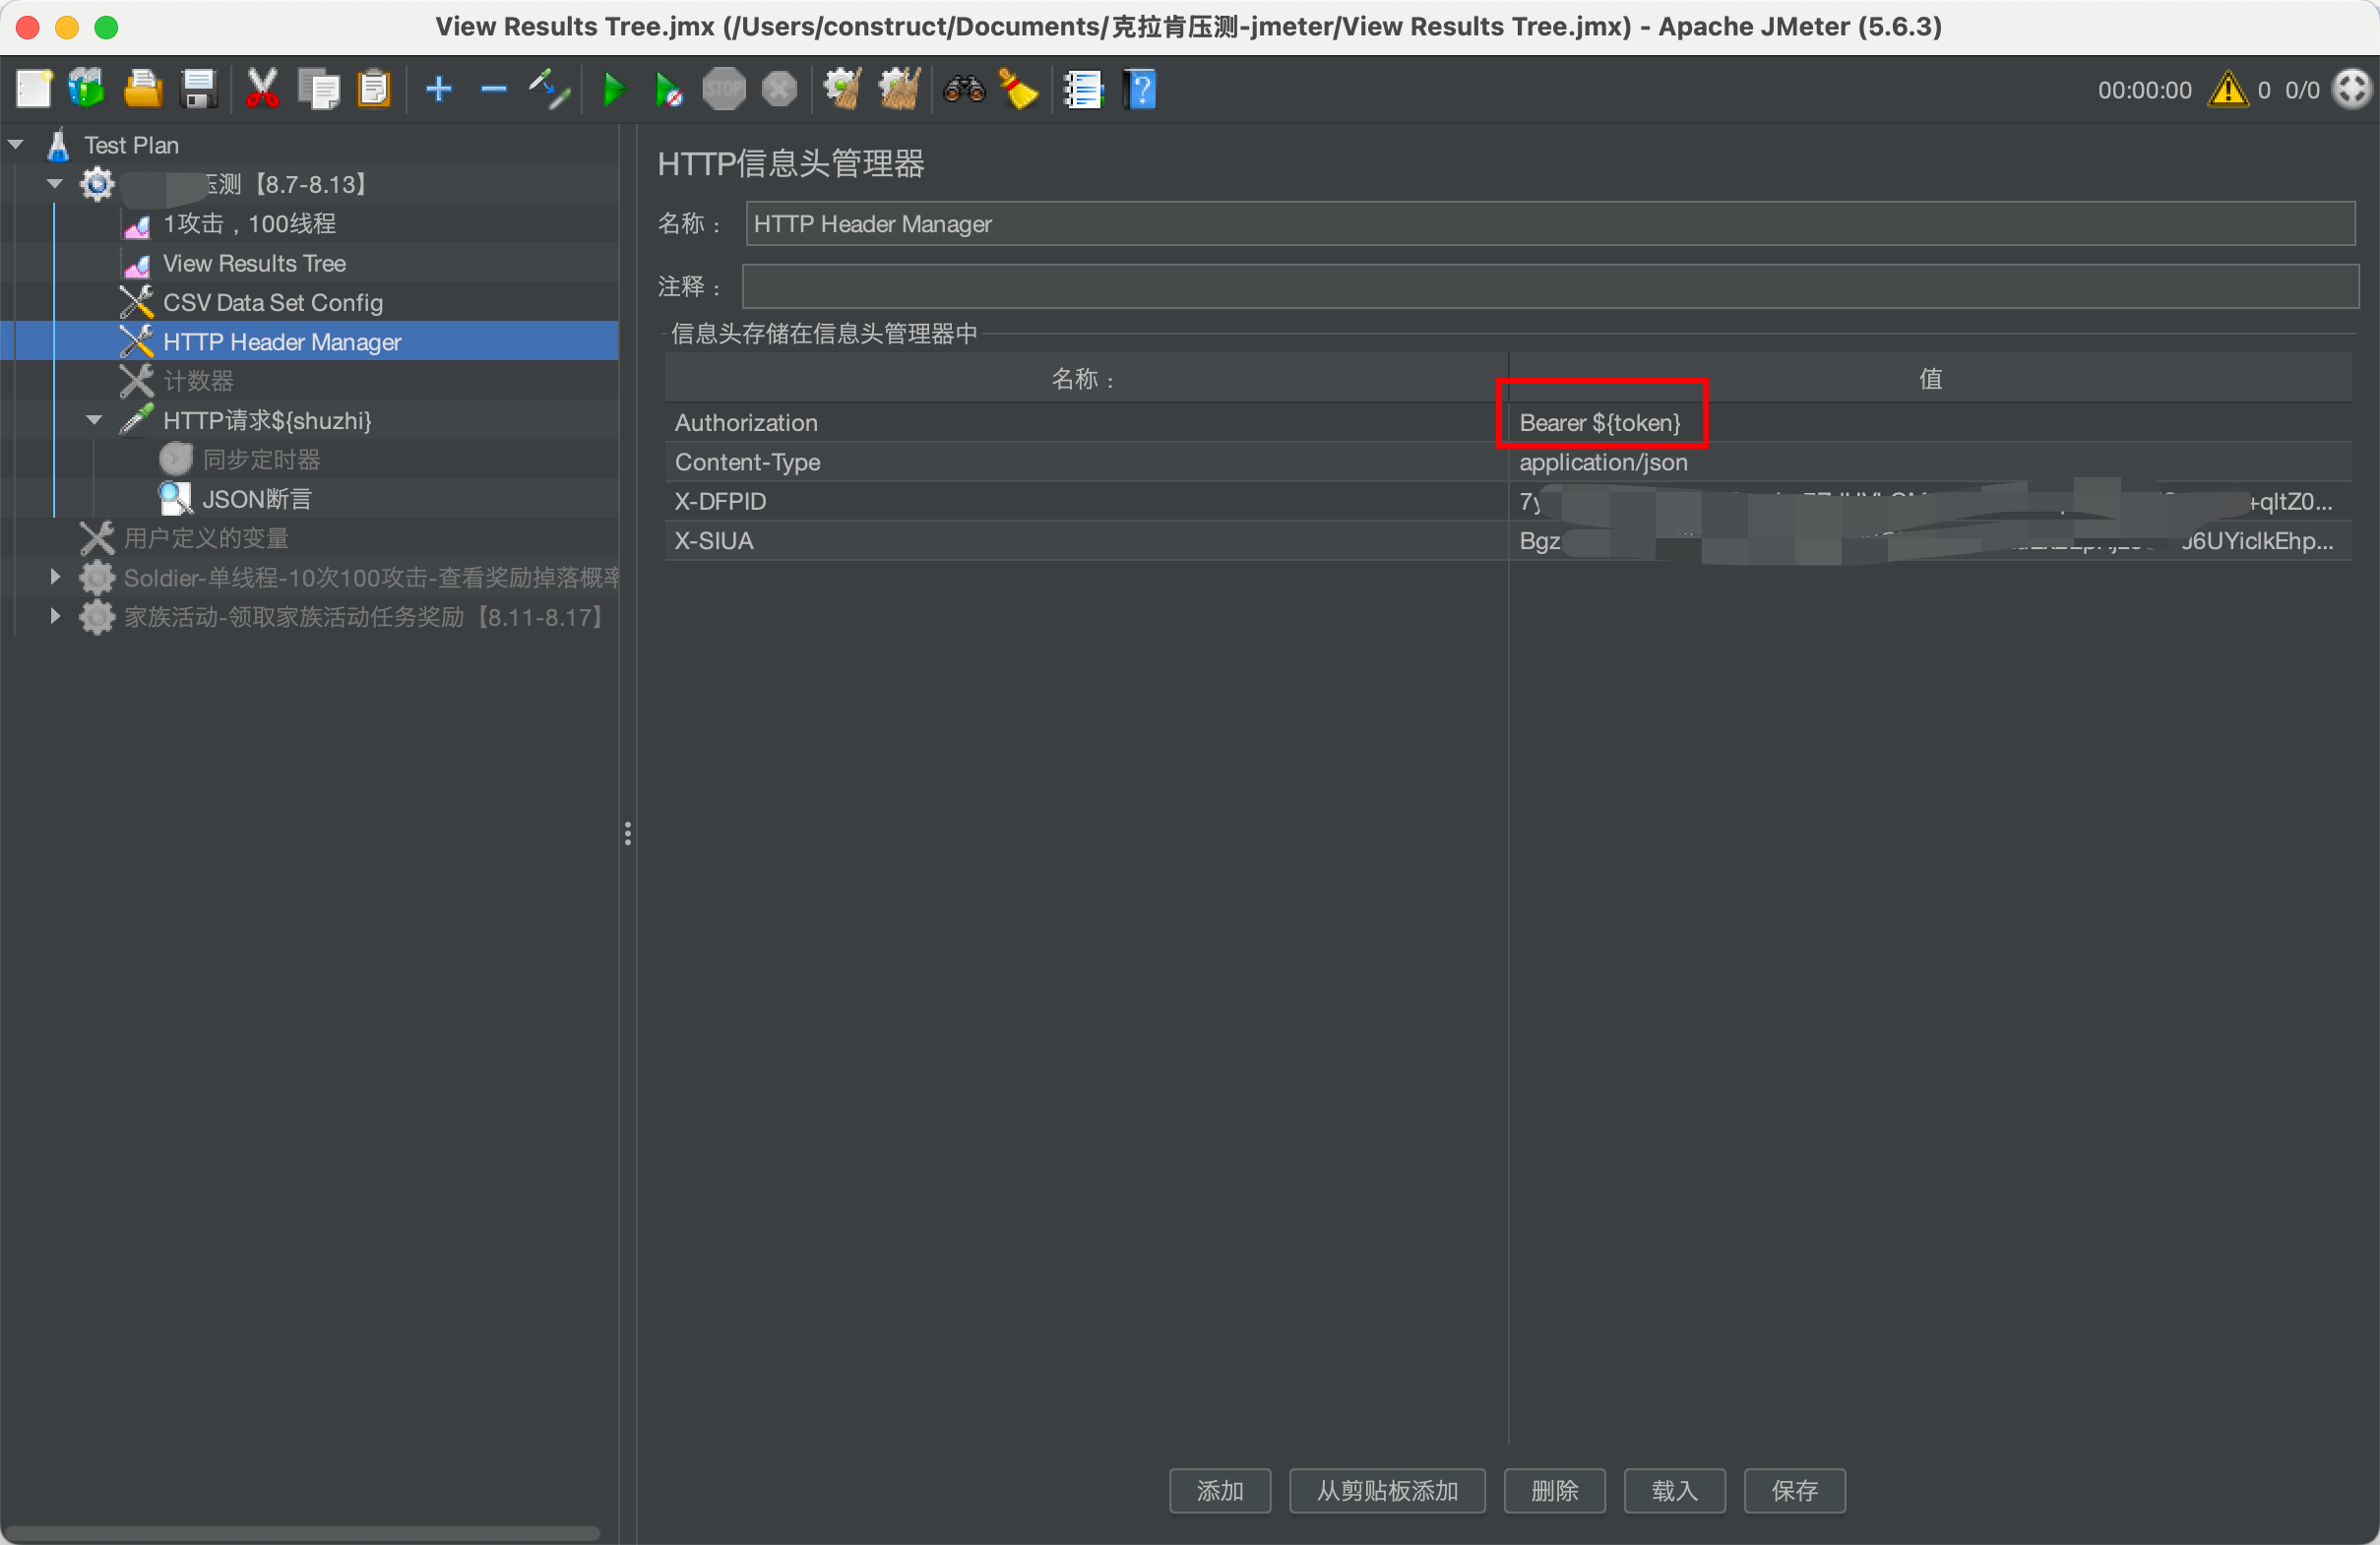The image size is (2380, 1545).
Task: Select the Test Plan tree item
Action: coord(131,145)
